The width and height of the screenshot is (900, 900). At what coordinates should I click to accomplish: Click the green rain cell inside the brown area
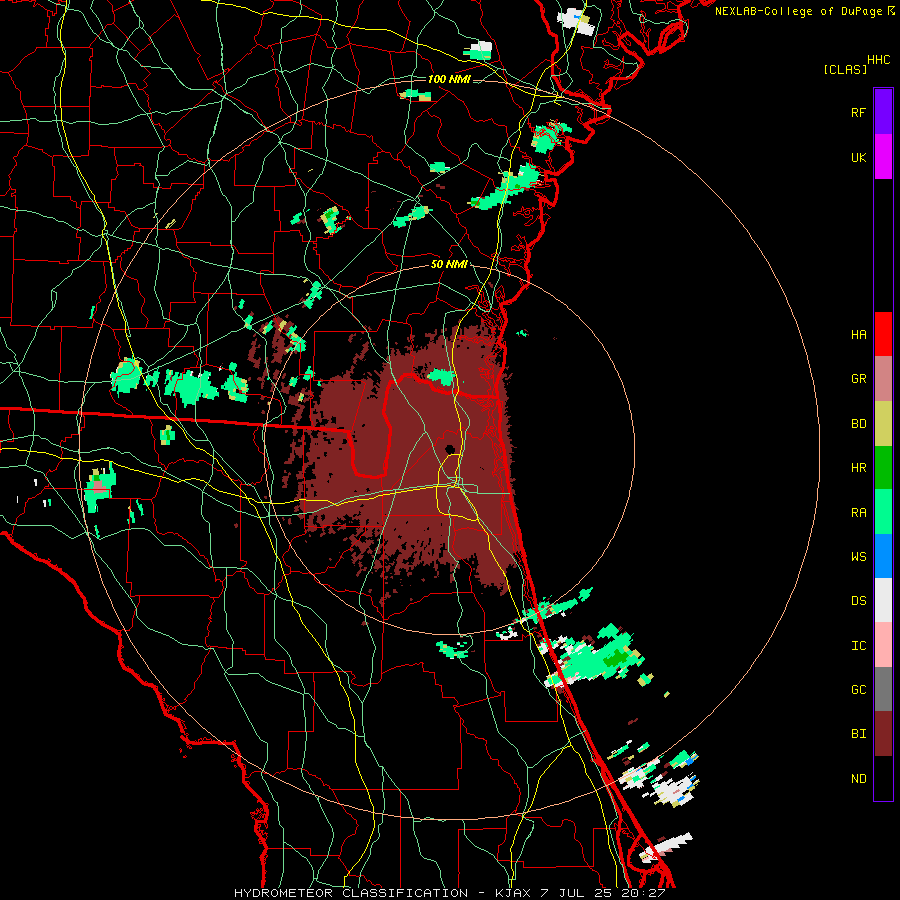pyautogui.click(x=441, y=377)
